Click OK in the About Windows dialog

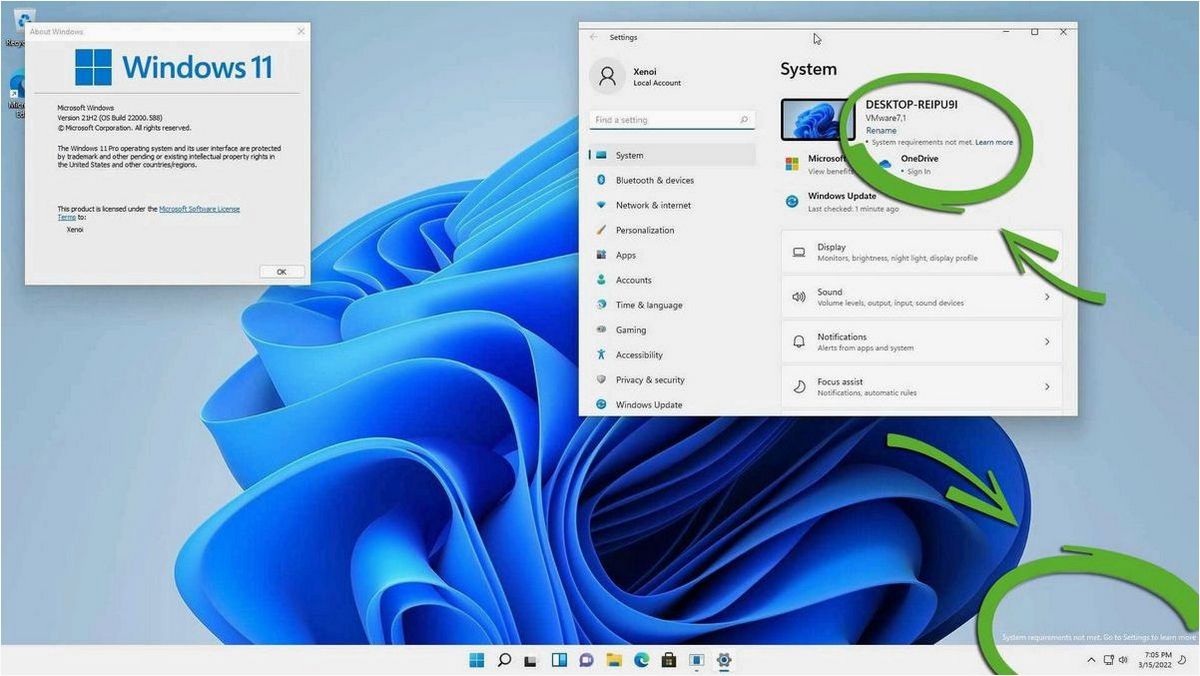click(281, 271)
